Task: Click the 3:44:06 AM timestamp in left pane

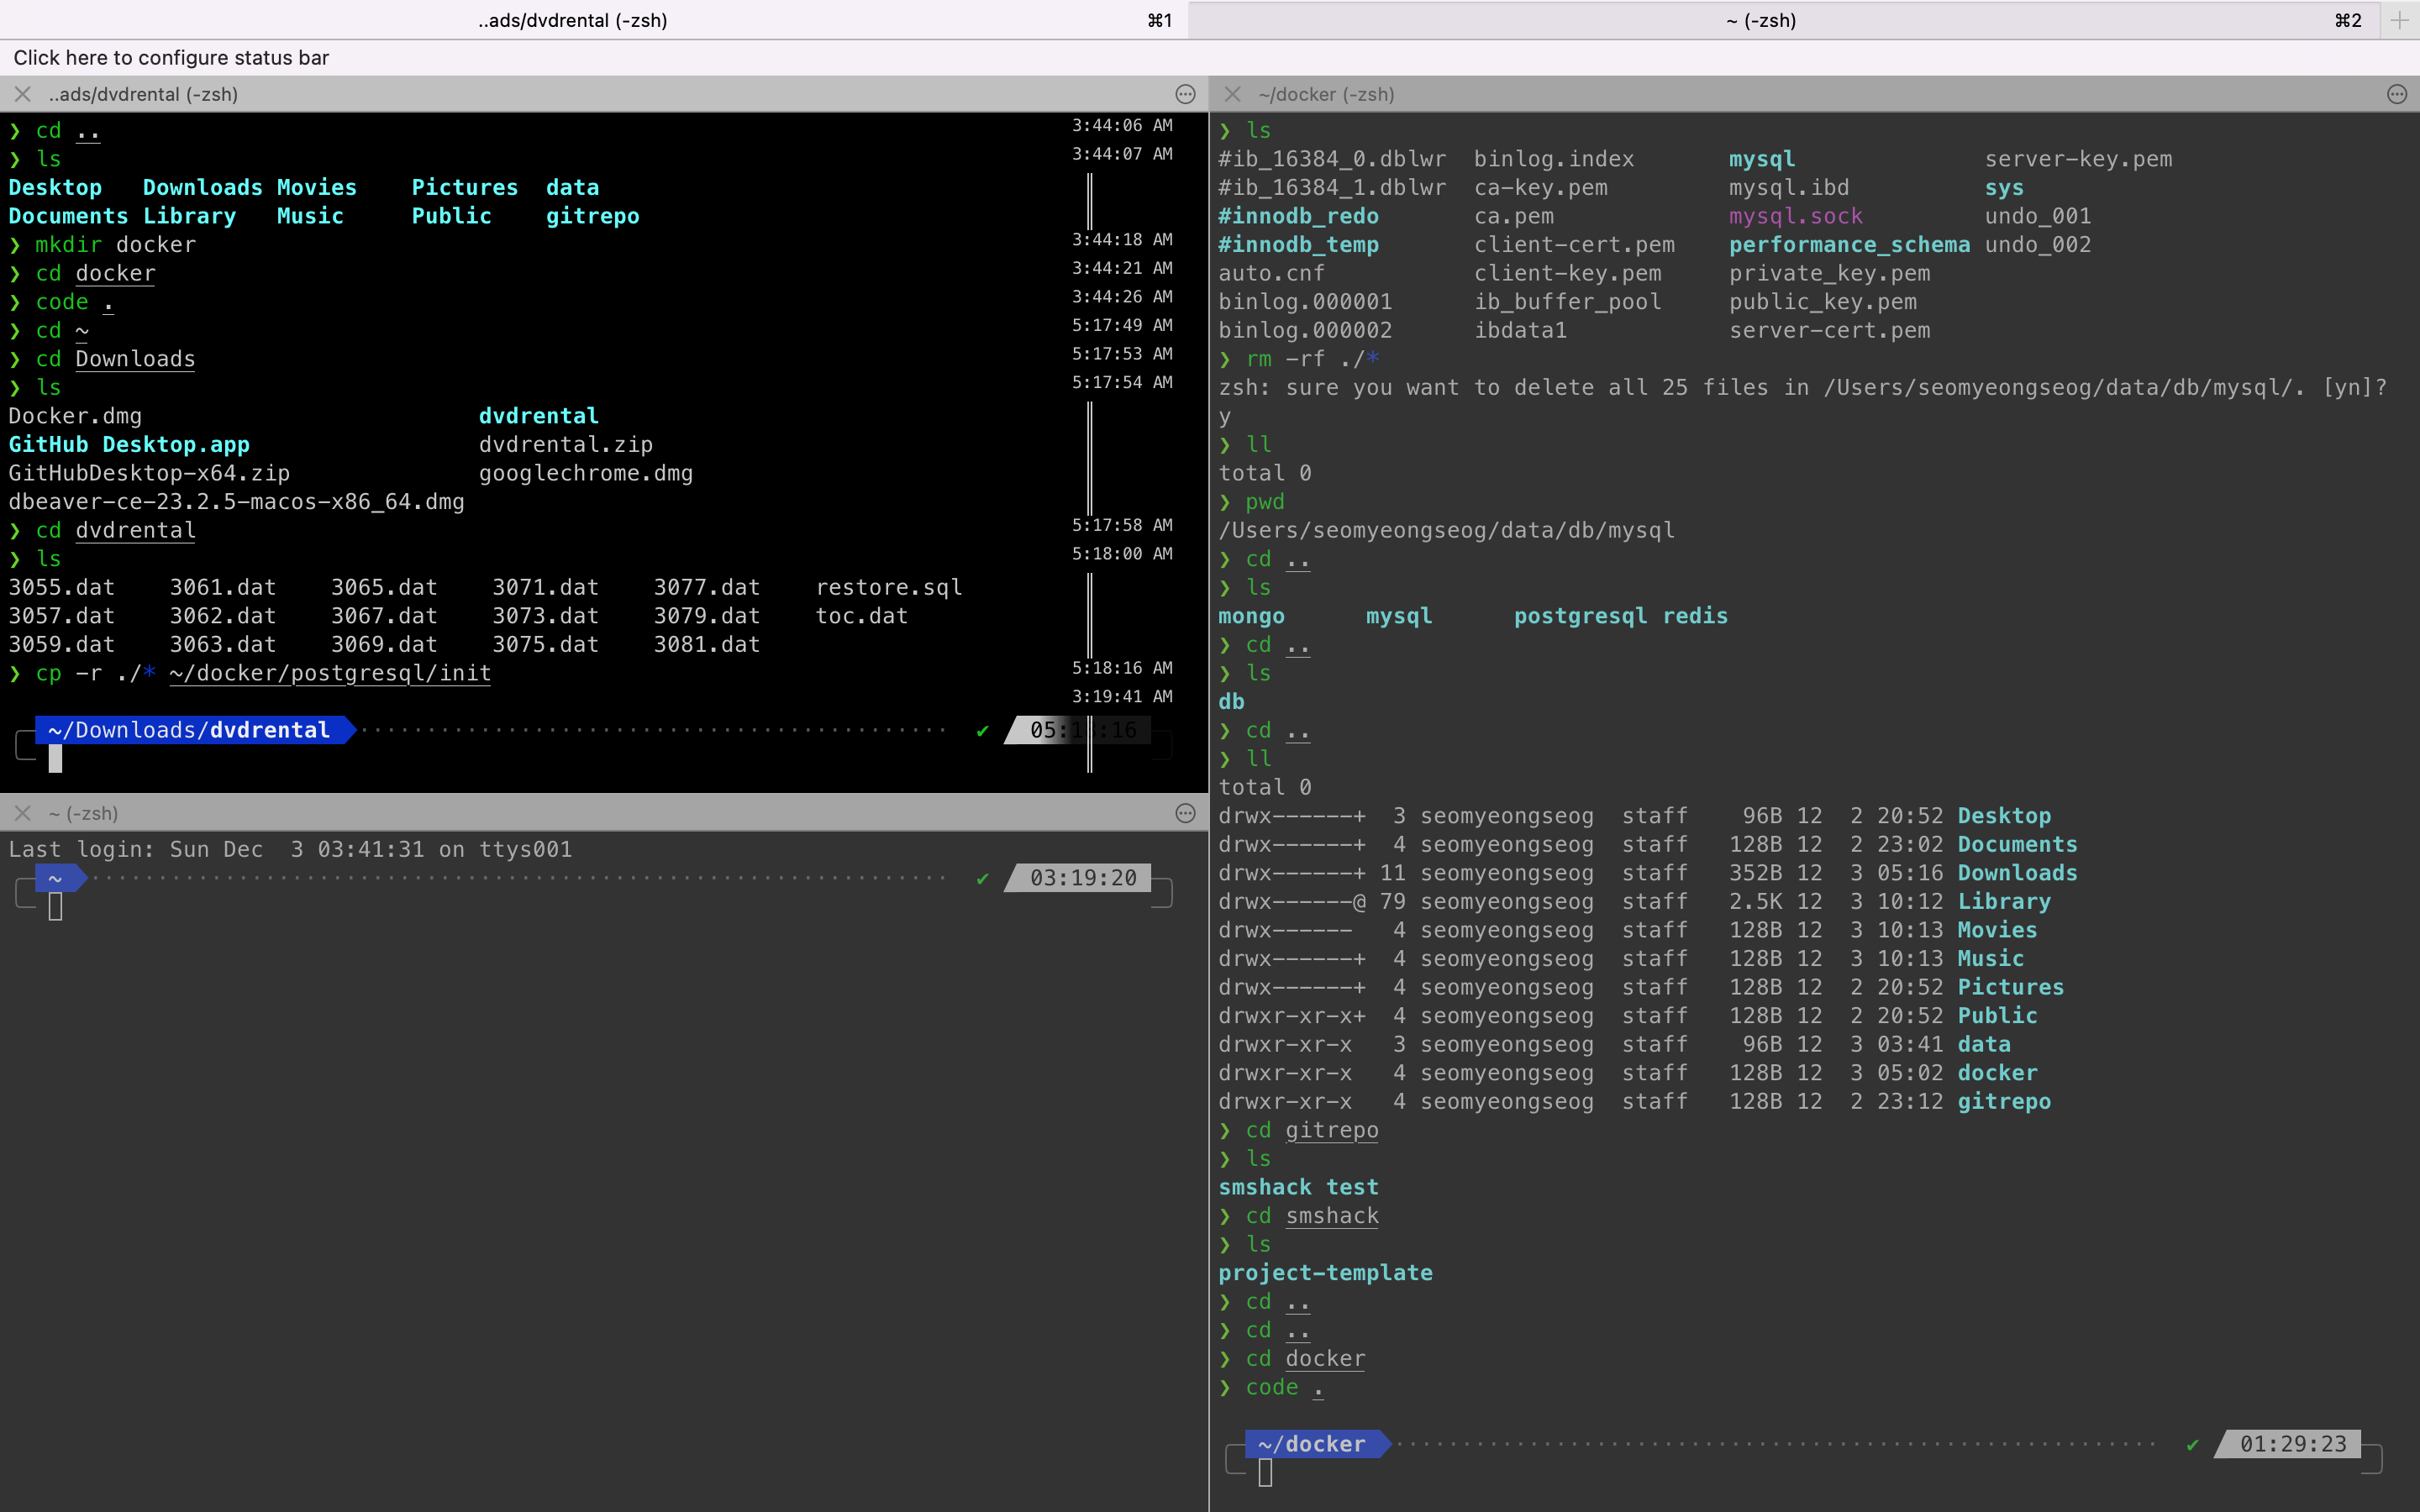Action: tap(1122, 125)
